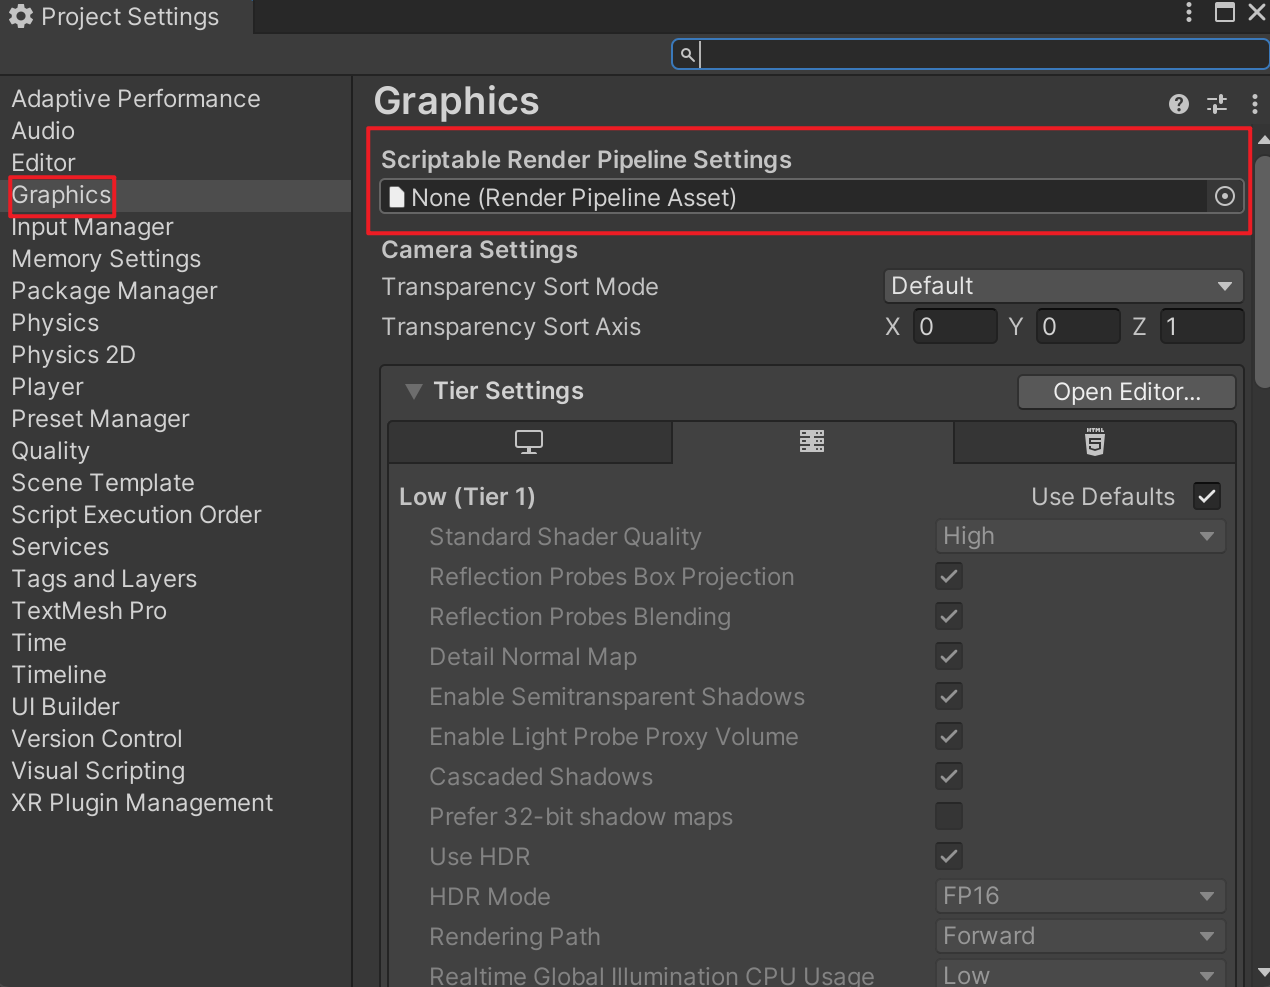Toggle Detail Normal Map checkbox
Image resolution: width=1270 pixels, height=987 pixels.
(949, 656)
